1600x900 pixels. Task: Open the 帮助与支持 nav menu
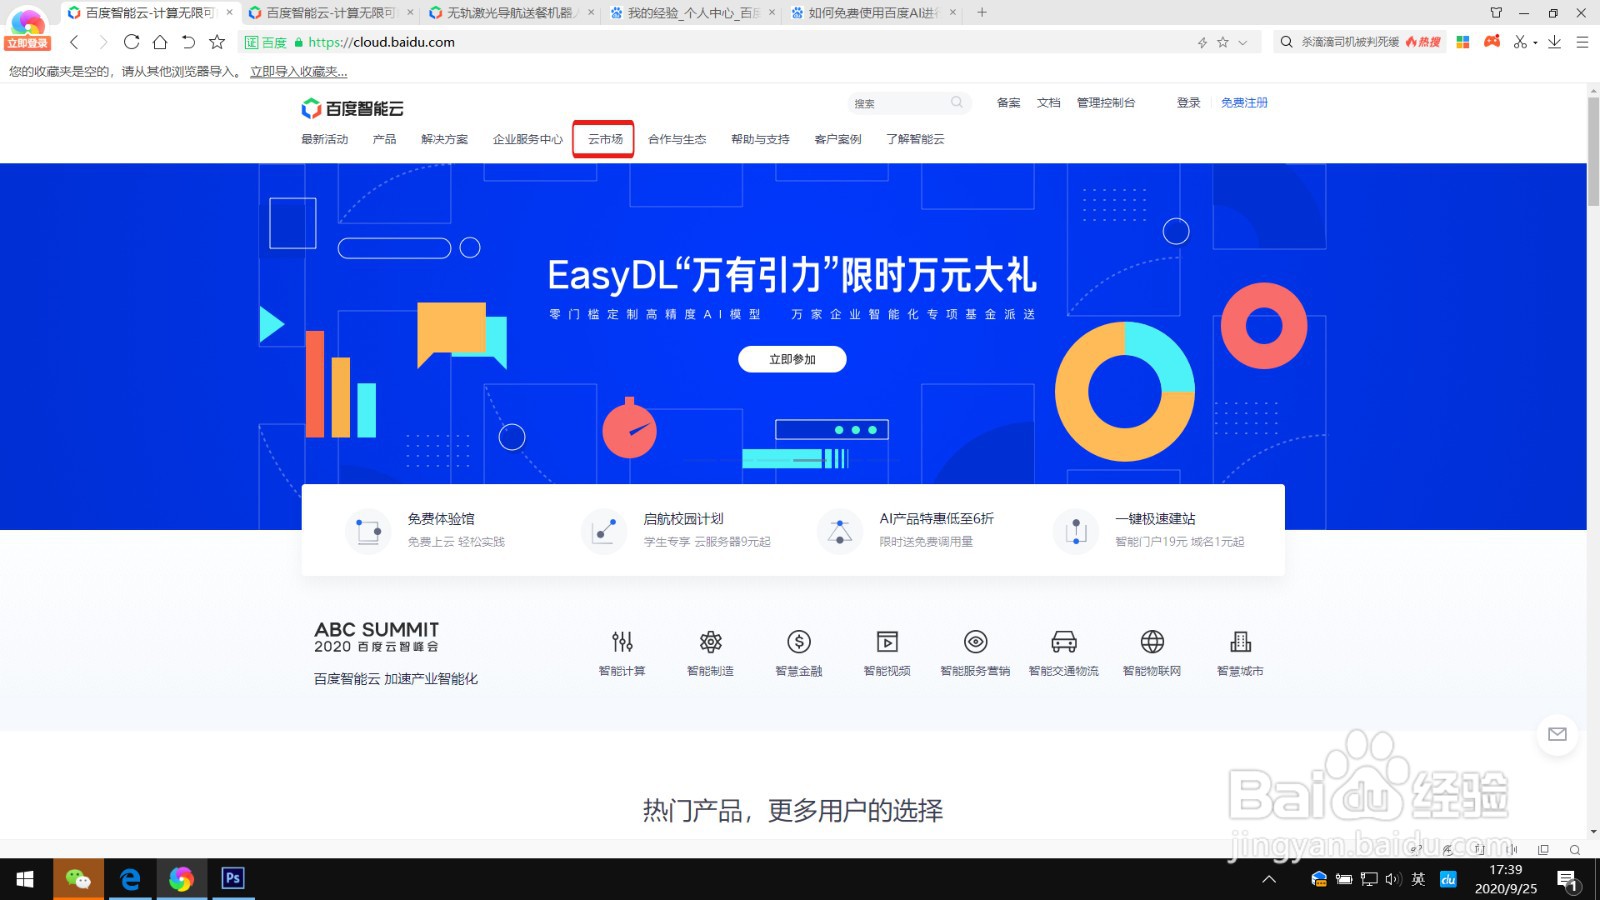click(760, 139)
